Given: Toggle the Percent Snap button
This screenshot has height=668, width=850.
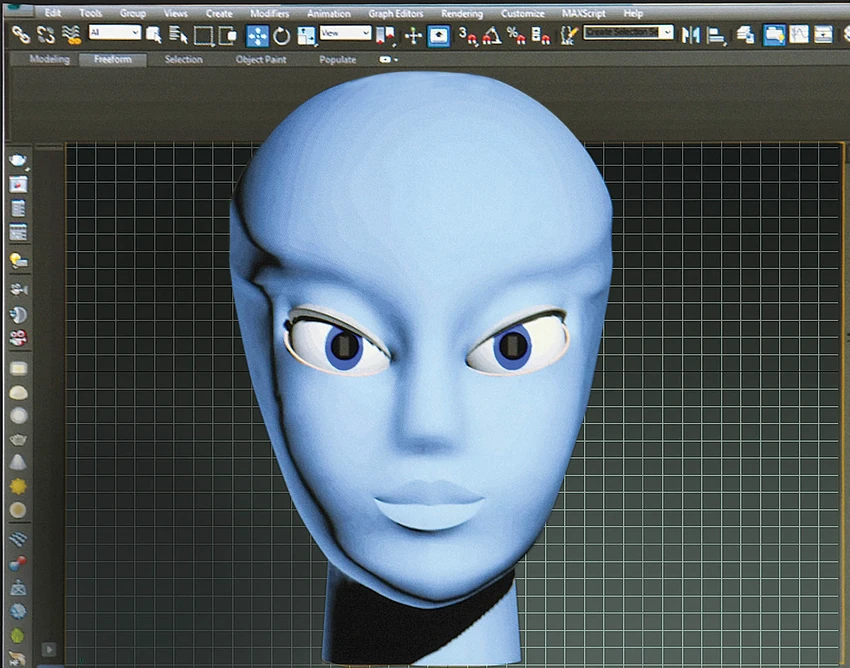Looking at the screenshot, I should pos(516,36).
